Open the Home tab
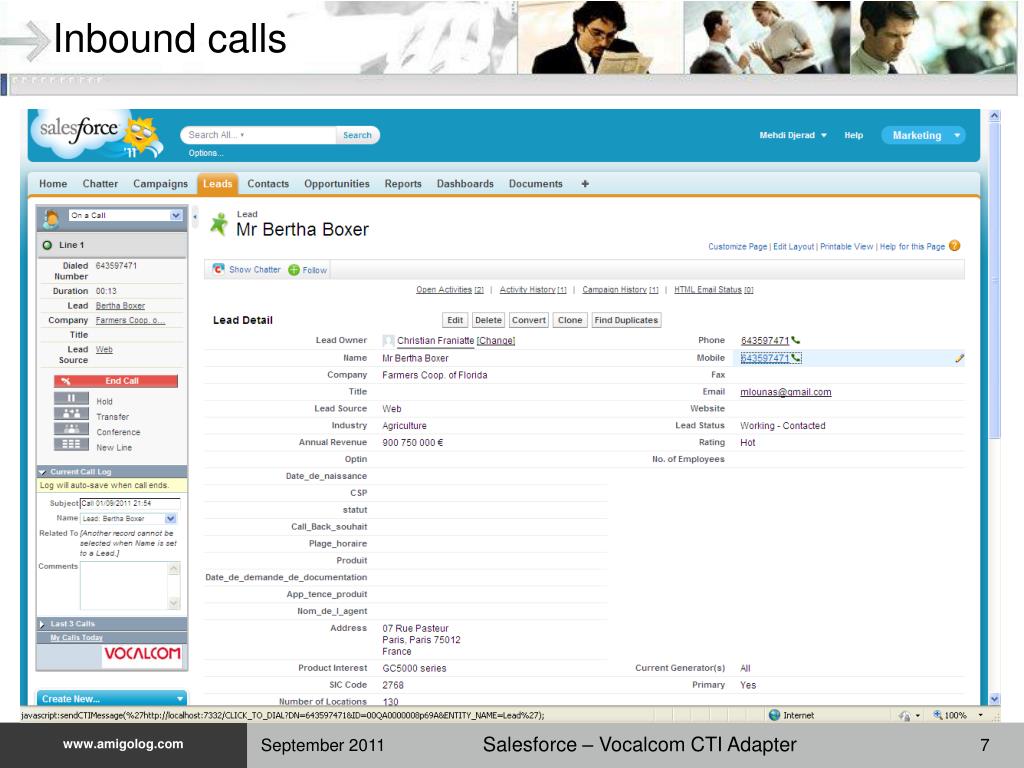The height and width of the screenshot is (768, 1024). click(53, 184)
